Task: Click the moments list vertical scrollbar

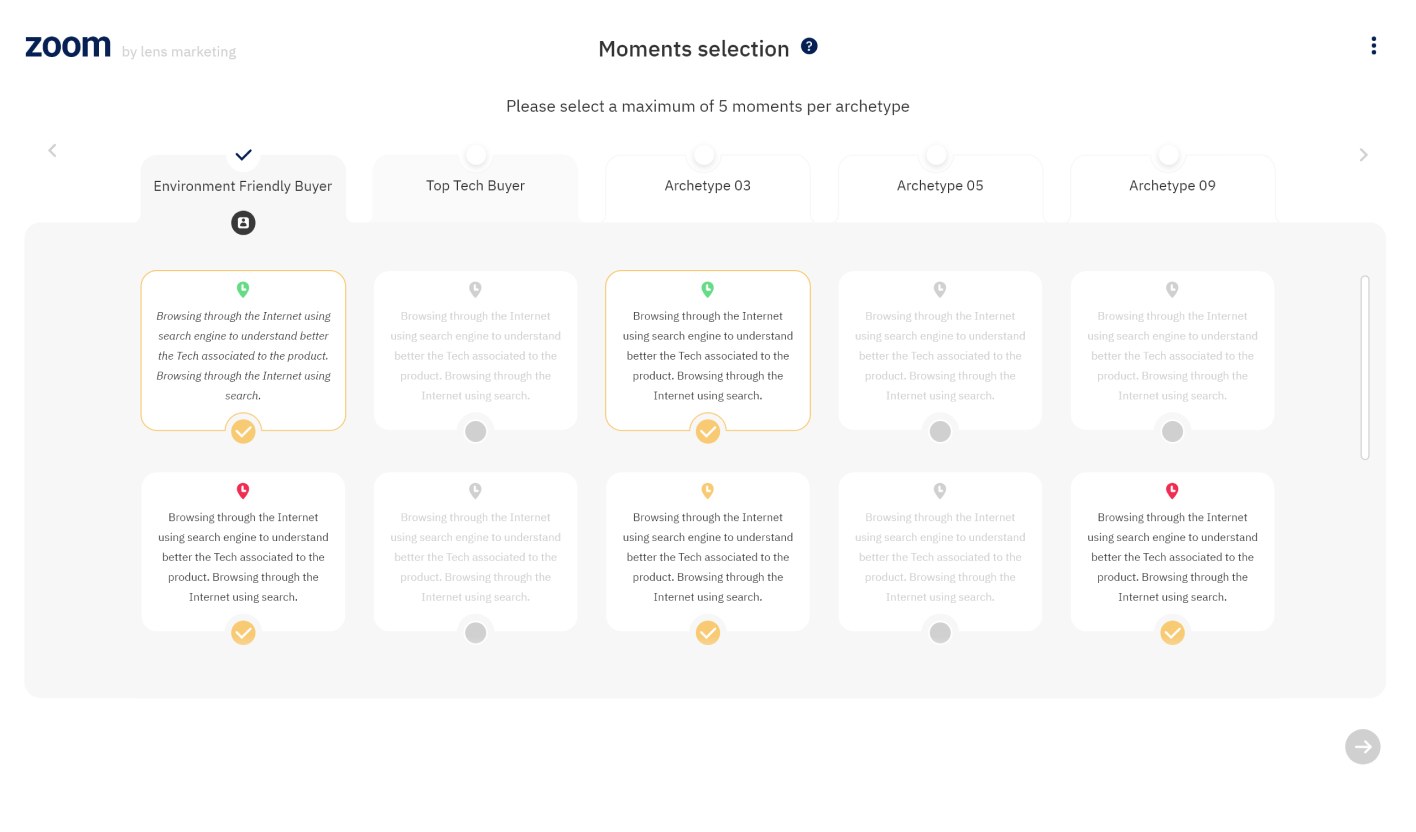Action: pos(1365,367)
